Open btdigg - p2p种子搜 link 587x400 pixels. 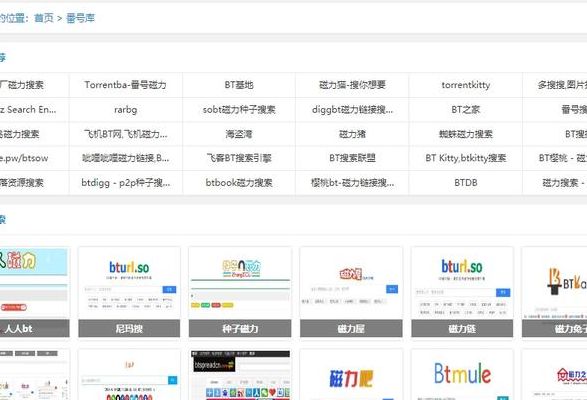pos(125,183)
